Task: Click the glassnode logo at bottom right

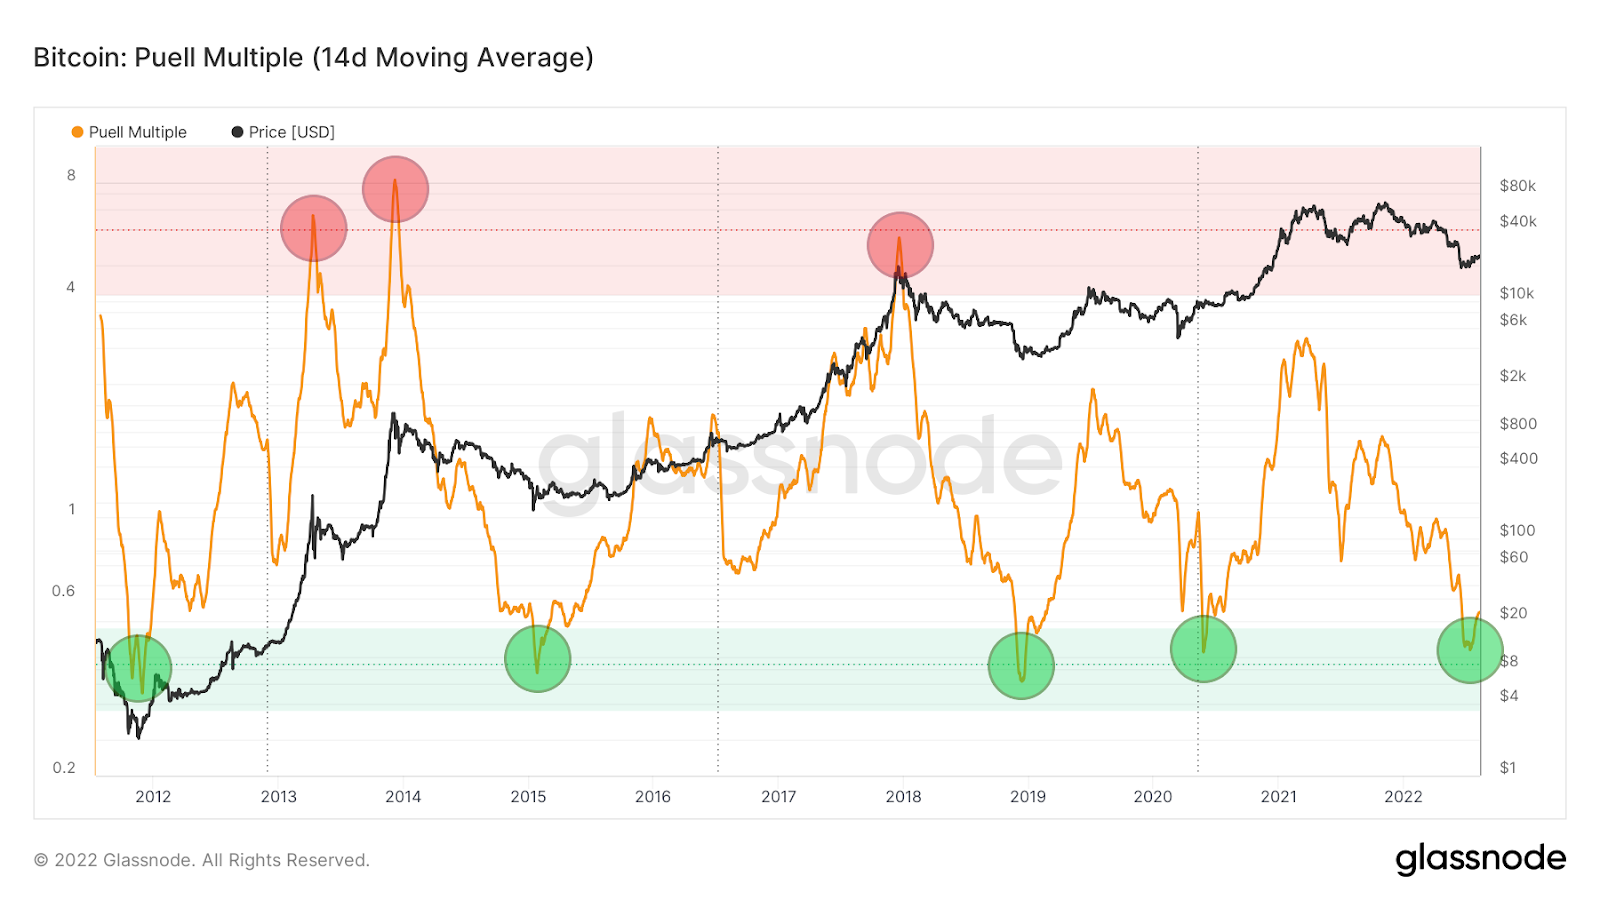Action: pyautogui.click(x=1481, y=859)
